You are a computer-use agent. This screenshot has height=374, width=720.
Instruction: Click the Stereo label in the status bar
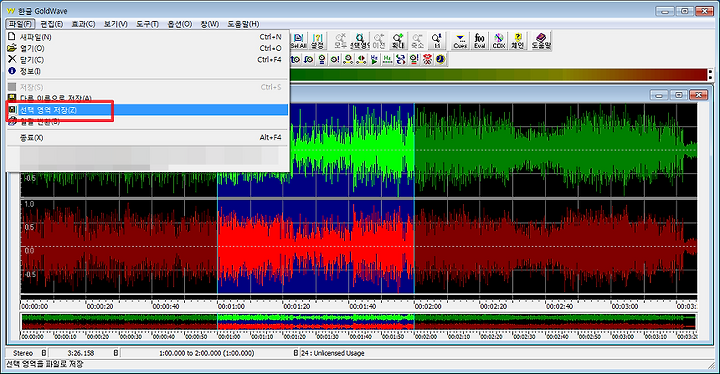click(22, 353)
